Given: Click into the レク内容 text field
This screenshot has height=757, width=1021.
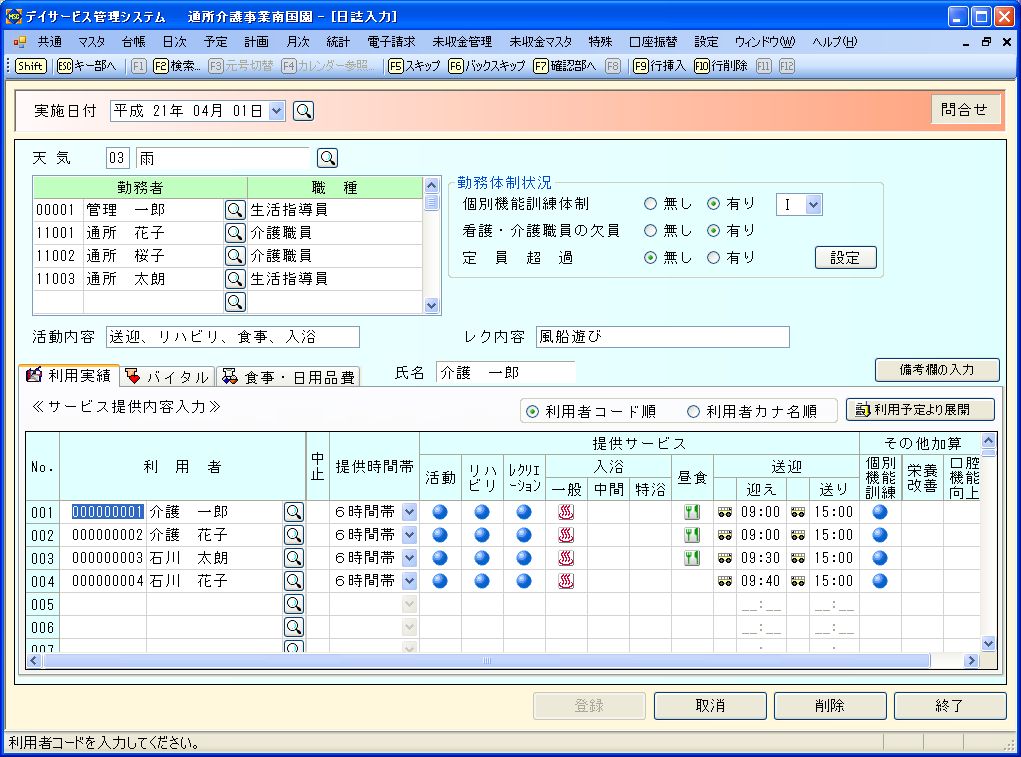Looking at the screenshot, I should coord(662,337).
